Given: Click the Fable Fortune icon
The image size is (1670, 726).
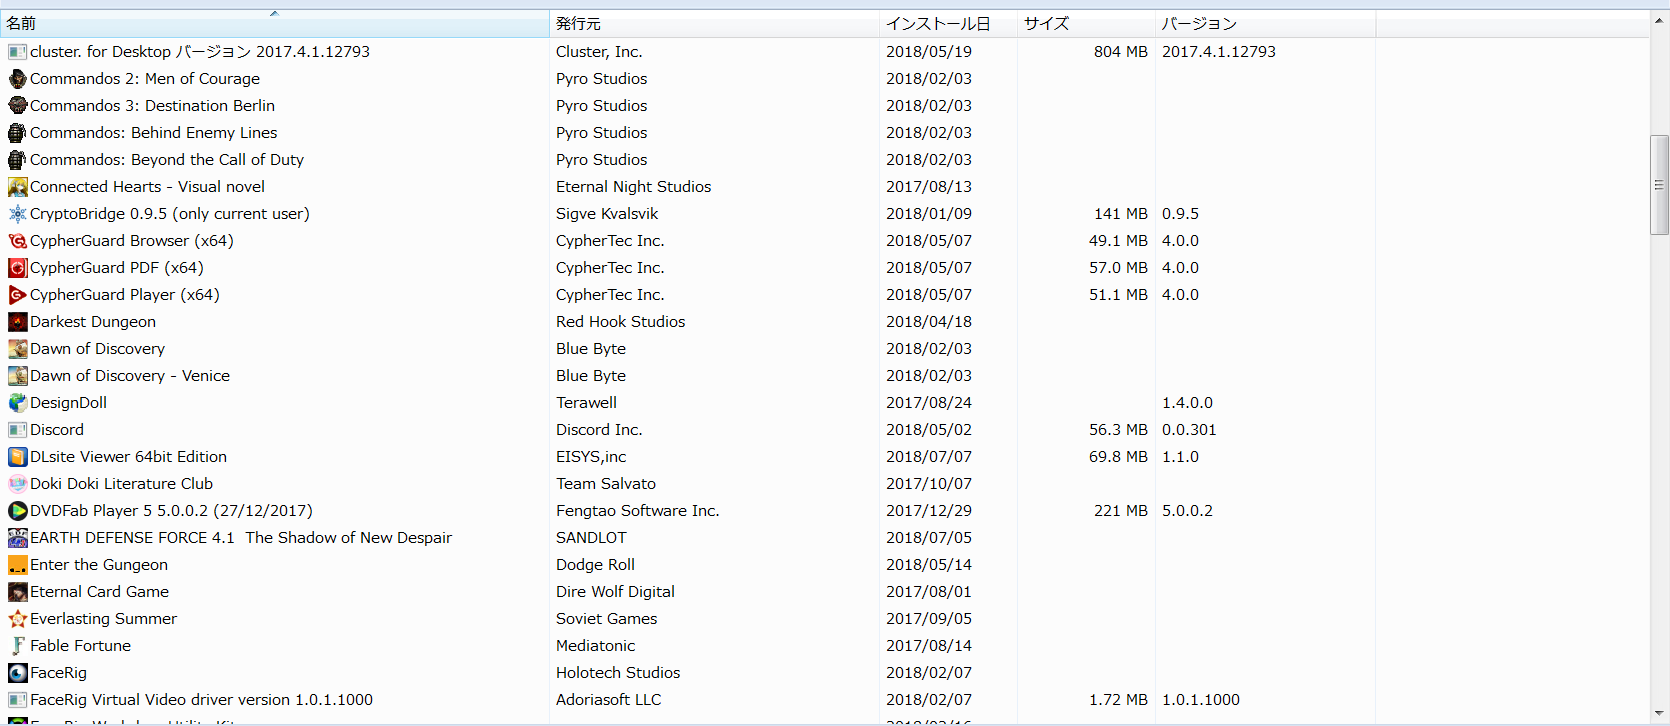Looking at the screenshot, I should (17, 646).
